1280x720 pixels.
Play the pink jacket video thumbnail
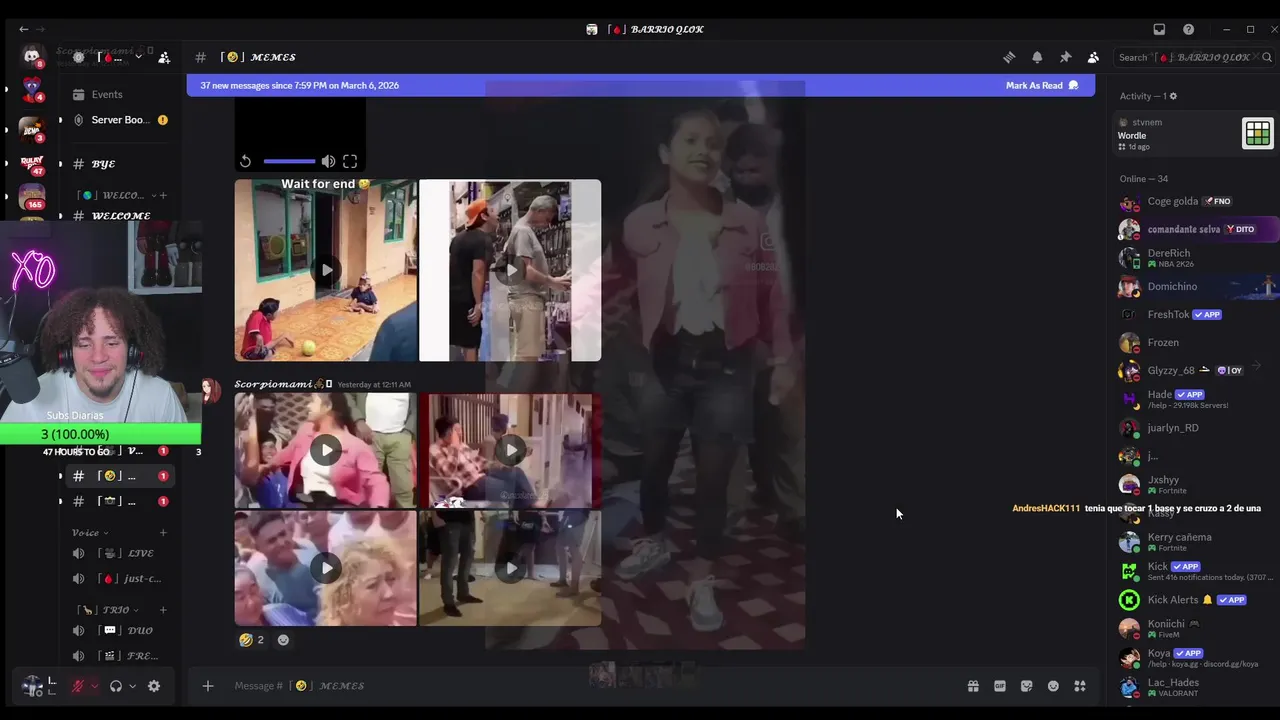326,450
